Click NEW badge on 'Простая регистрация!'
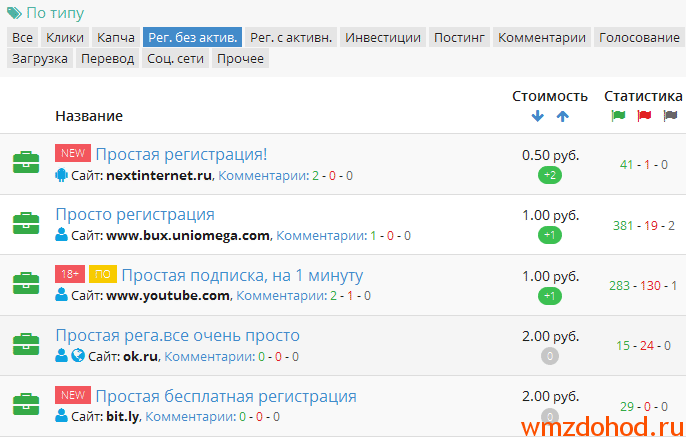 [73, 153]
